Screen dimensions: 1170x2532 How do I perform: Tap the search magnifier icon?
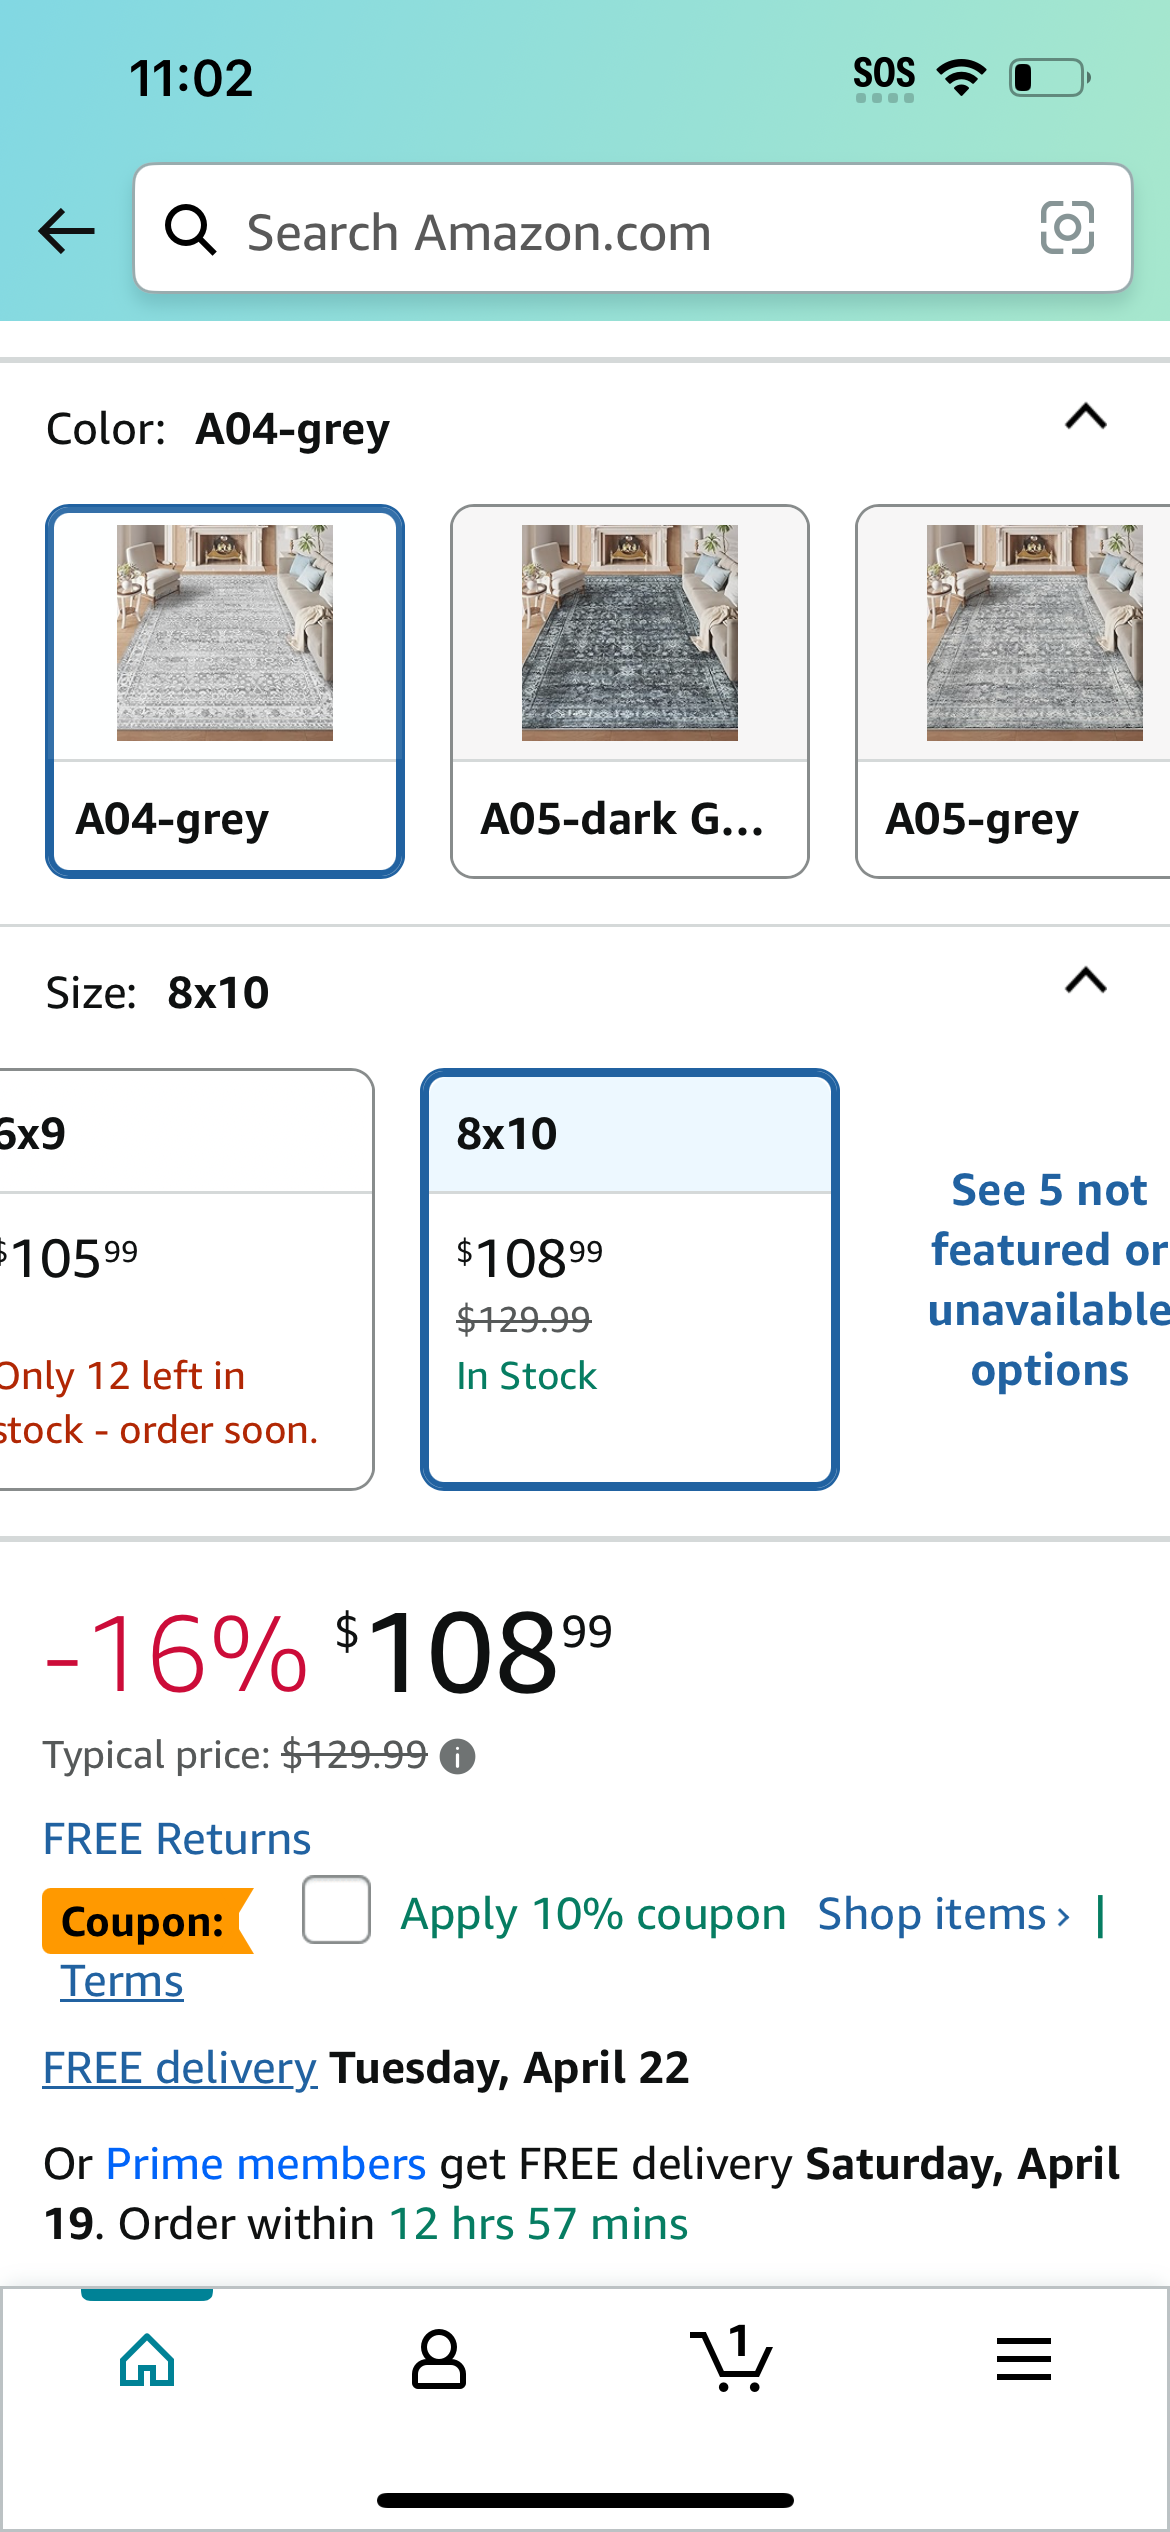click(190, 230)
